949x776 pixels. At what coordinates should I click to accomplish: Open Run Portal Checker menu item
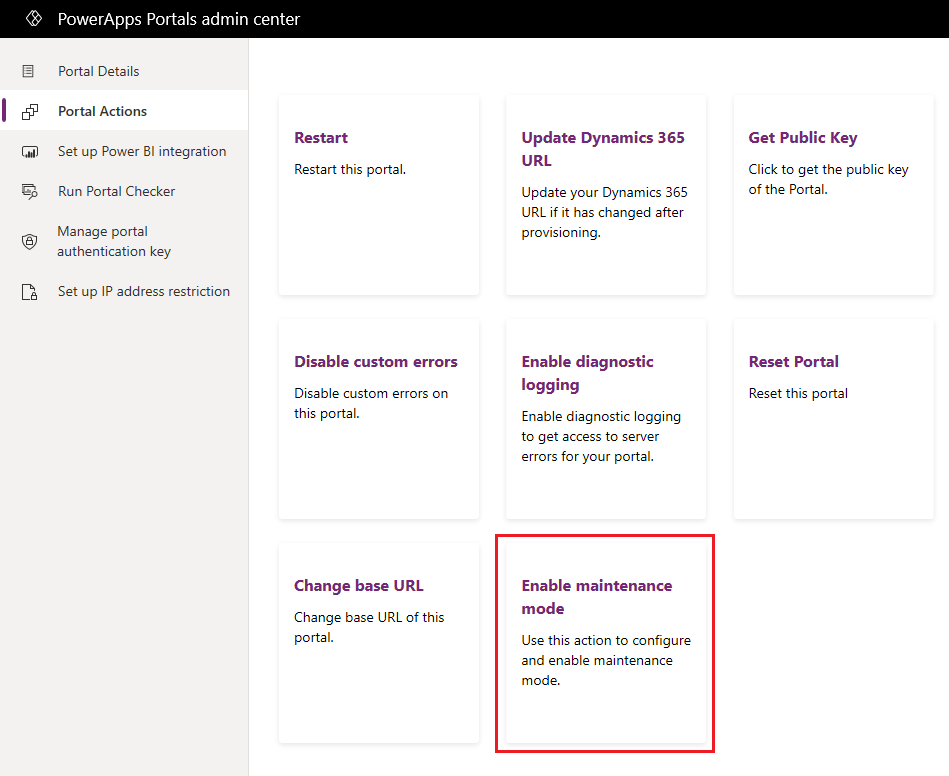[x=116, y=191]
